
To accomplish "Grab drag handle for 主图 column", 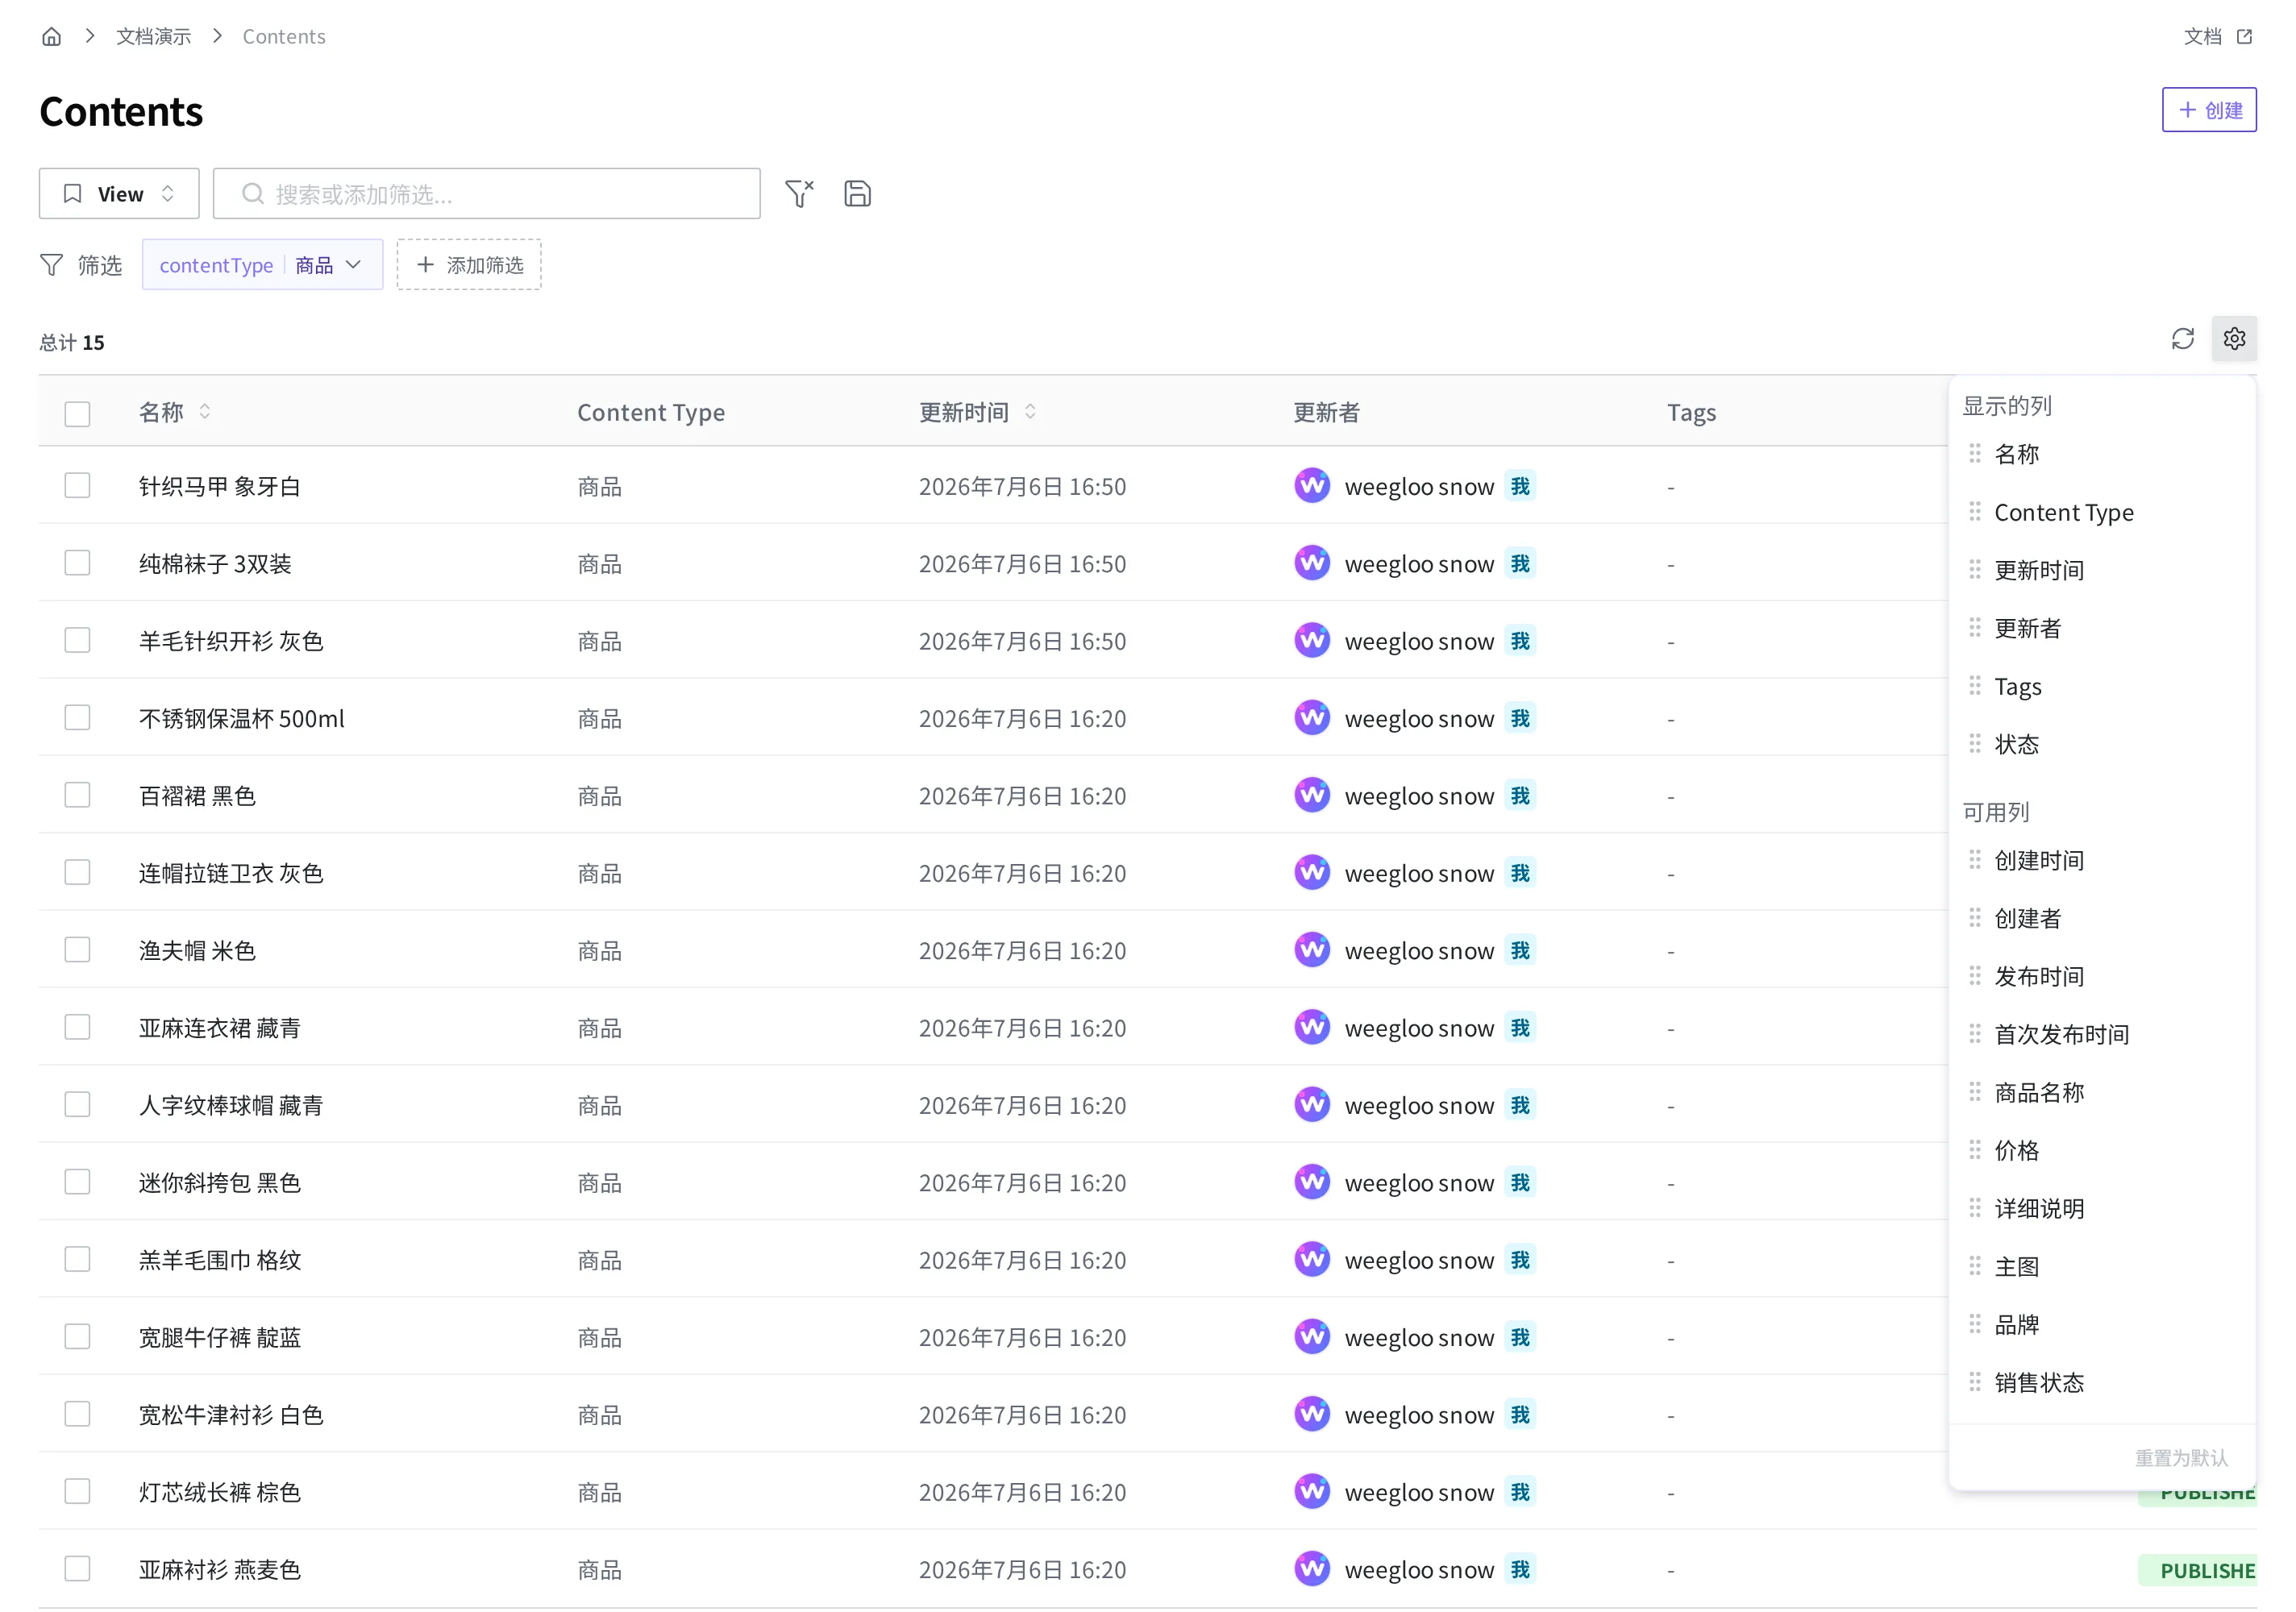I will pos(1975,1266).
